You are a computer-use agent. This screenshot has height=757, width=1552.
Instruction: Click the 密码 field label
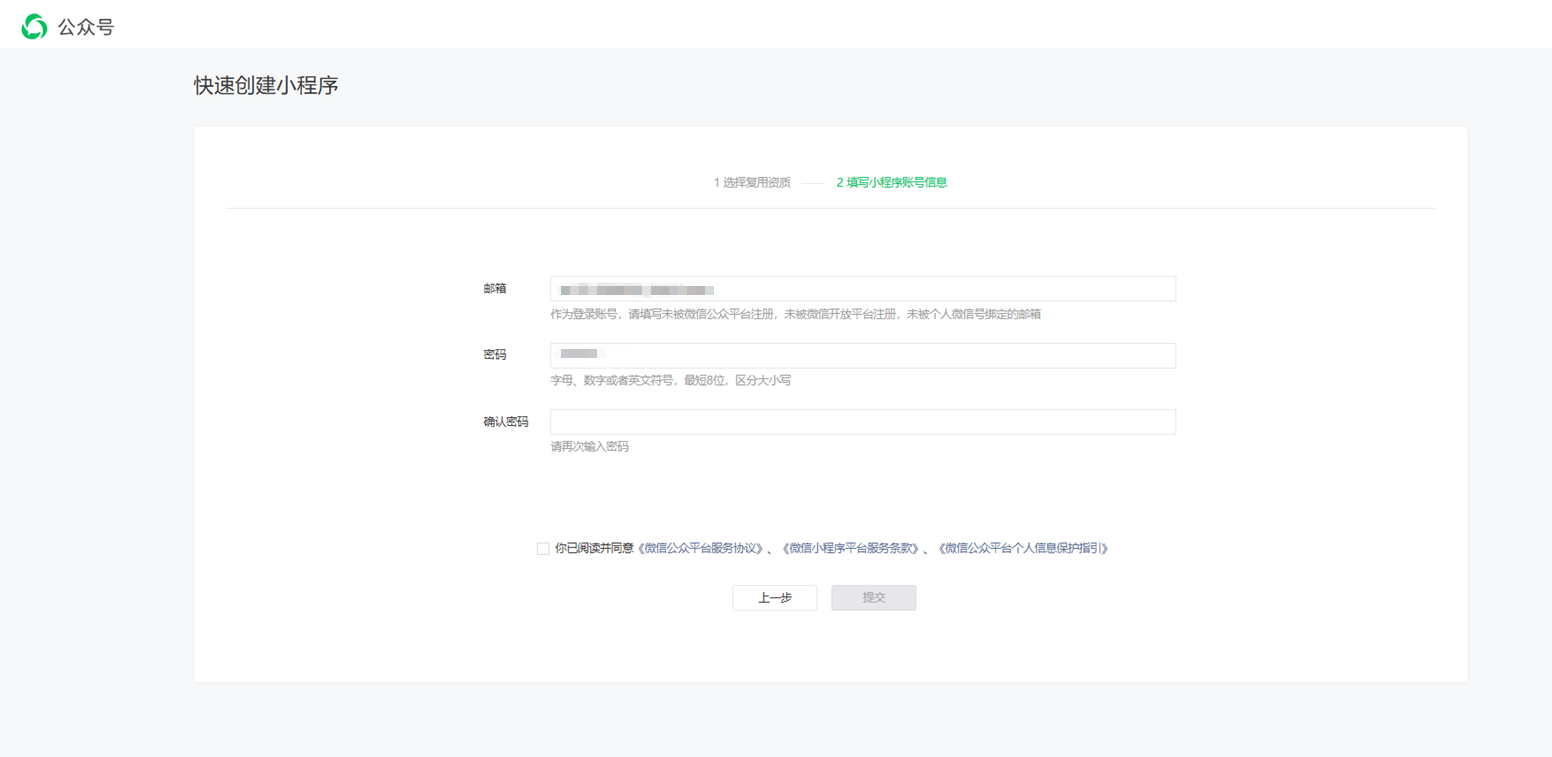point(495,355)
